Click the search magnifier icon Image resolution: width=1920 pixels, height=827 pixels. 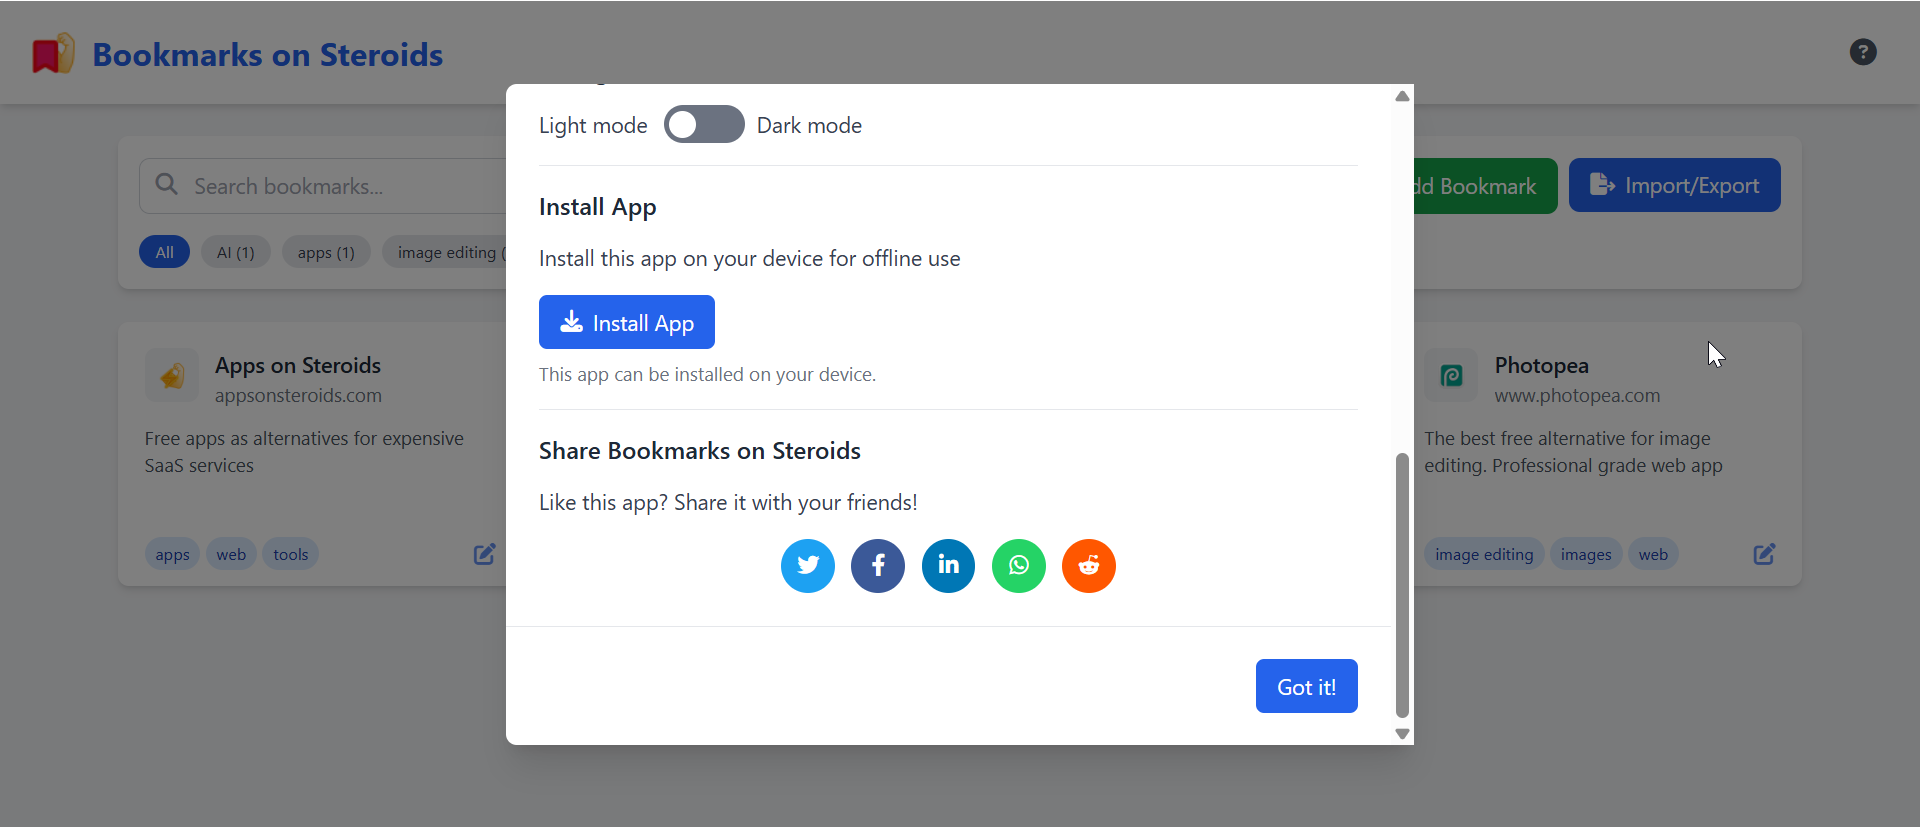tap(167, 185)
